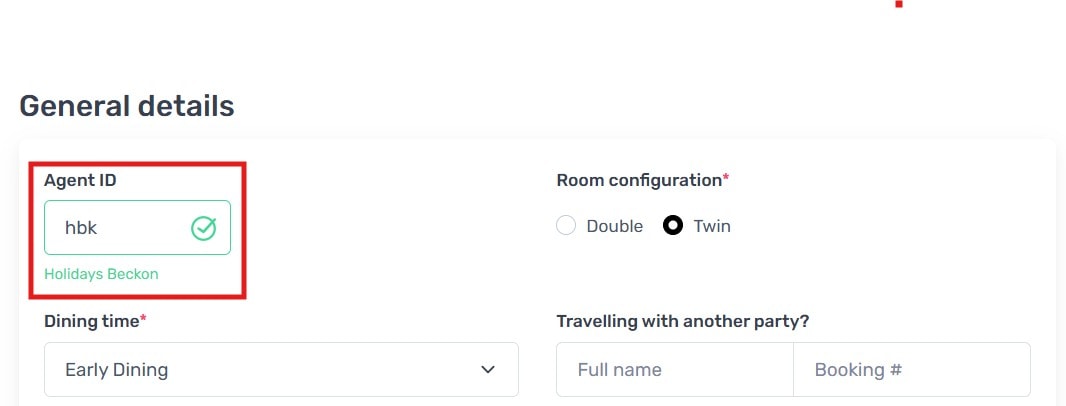
Task: Expand the Dining time chevron arrow
Action: click(488, 370)
